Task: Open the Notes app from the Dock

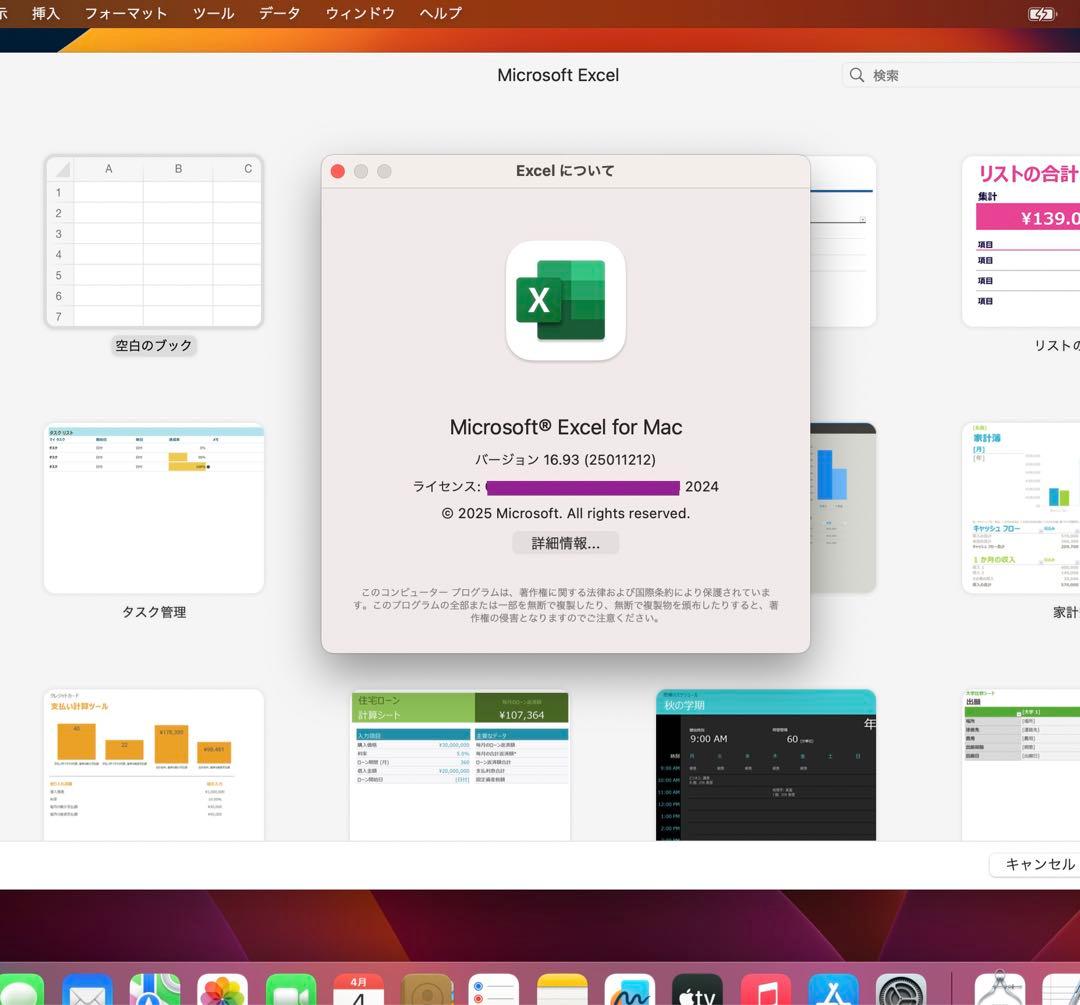Action: tap(563, 990)
